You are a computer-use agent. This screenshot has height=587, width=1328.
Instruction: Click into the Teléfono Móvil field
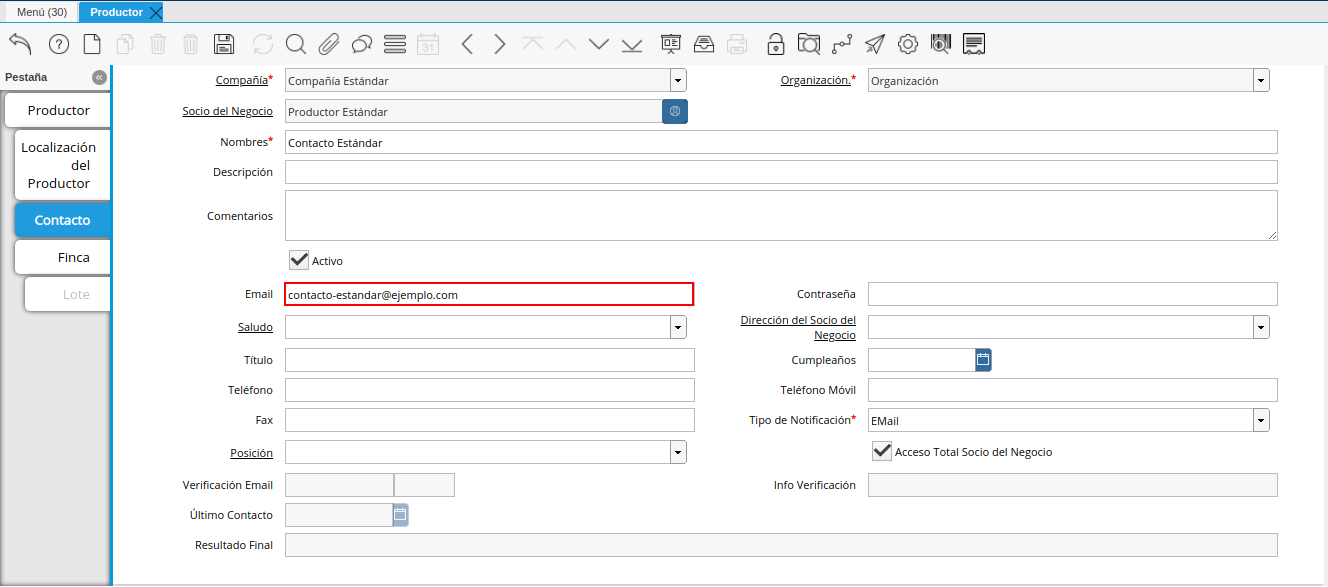click(x=1072, y=390)
